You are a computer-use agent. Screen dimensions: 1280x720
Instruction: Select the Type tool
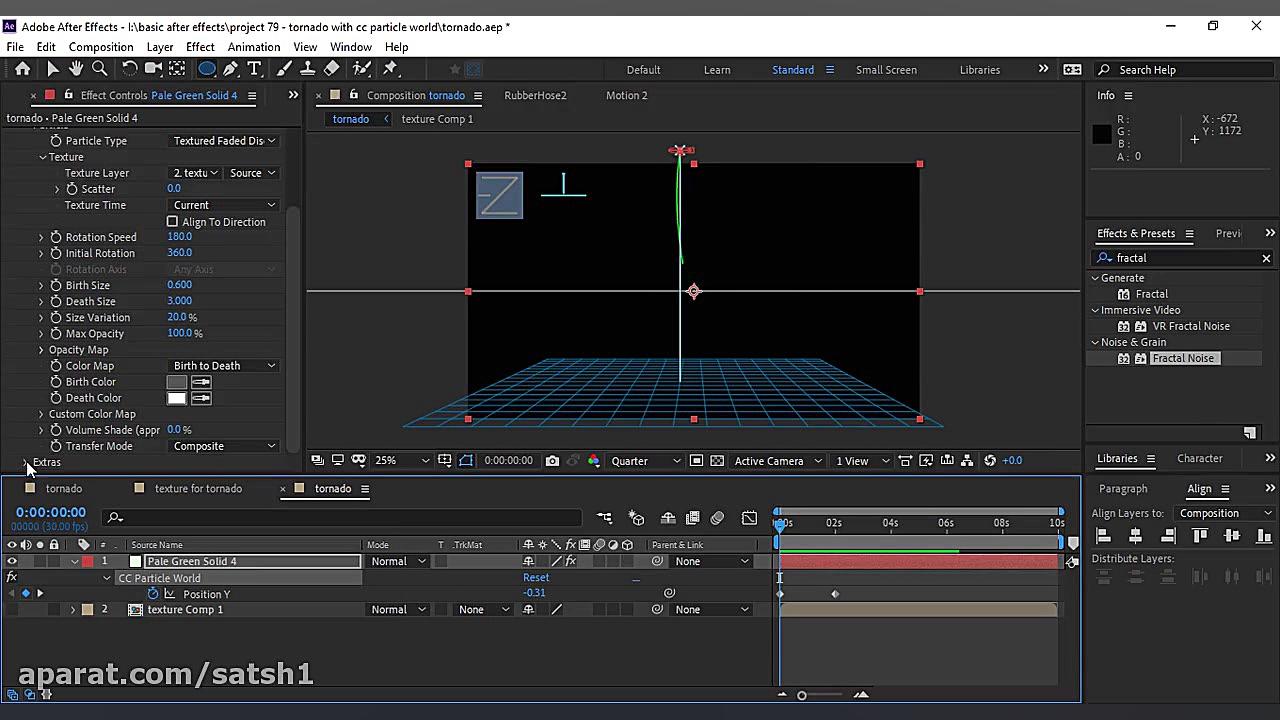click(x=254, y=69)
